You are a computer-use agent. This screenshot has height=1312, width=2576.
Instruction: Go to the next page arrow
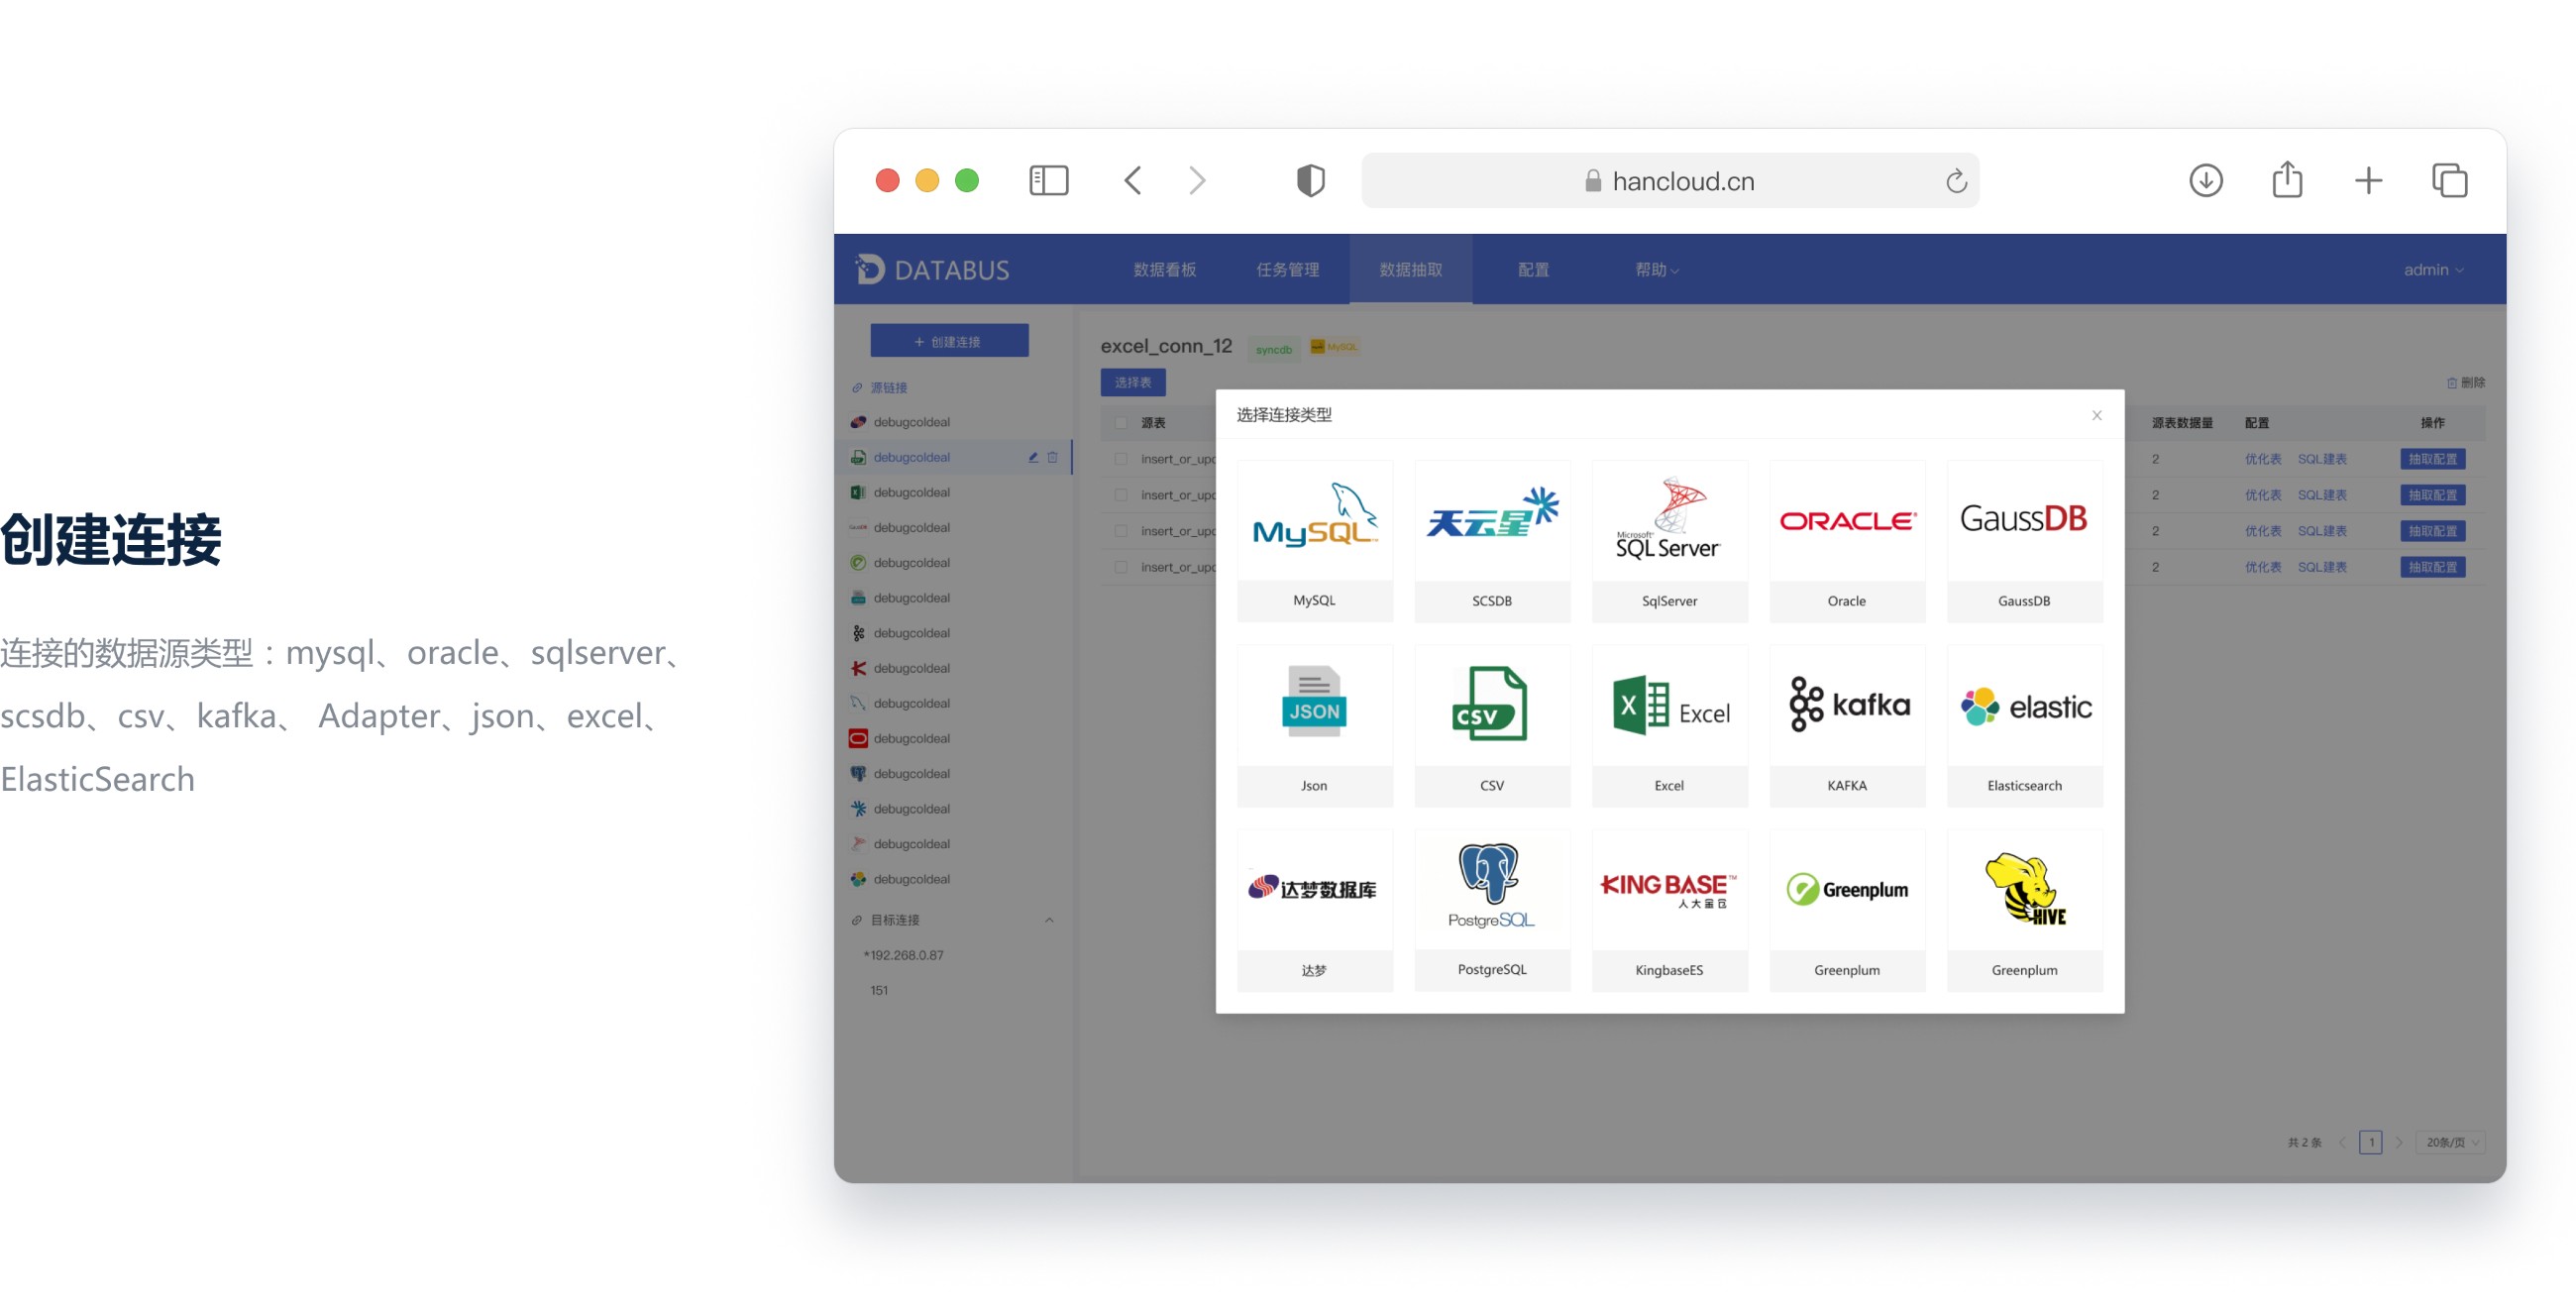(x=2398, y=1142)
